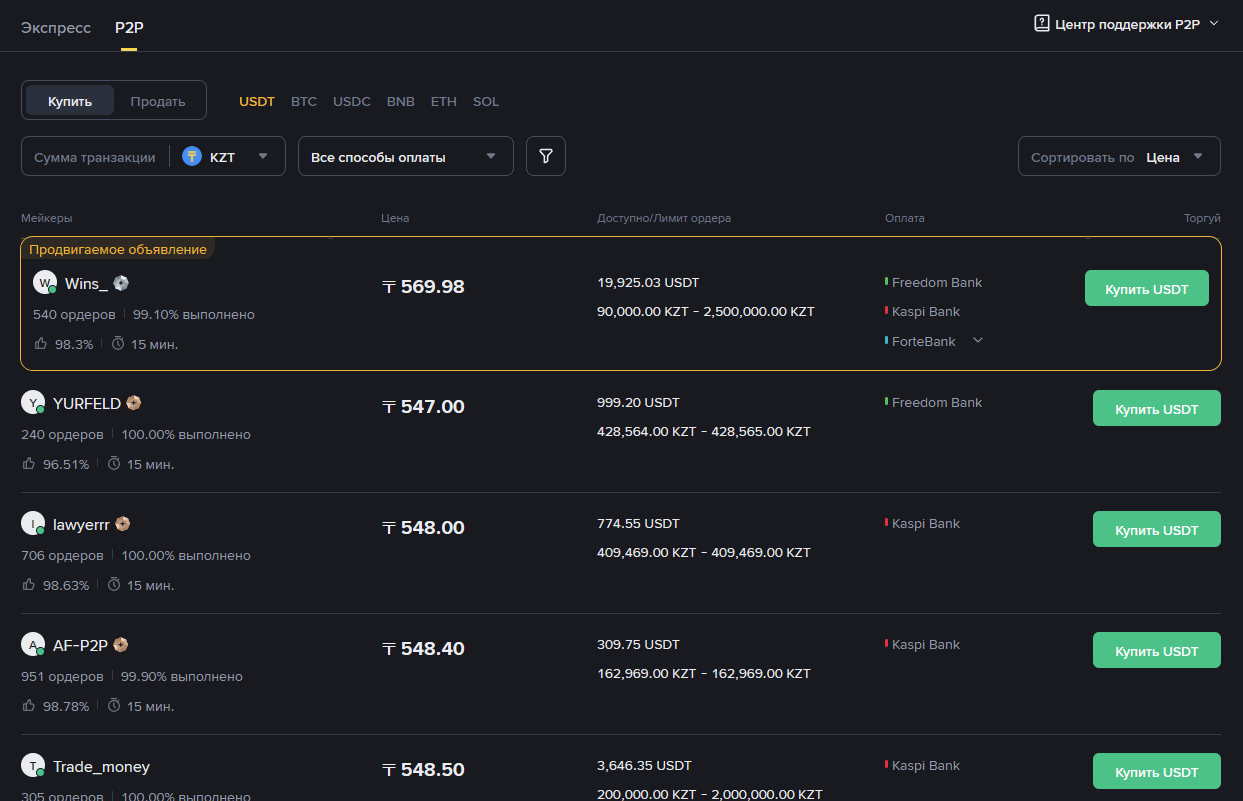Open the lawyerrr maker profile link
The width and height of the screenshot is (1243, 801).
81,524
